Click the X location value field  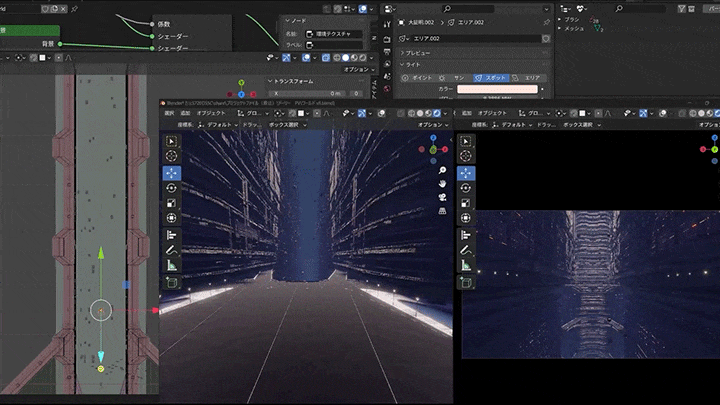click(x=309, y=93)
